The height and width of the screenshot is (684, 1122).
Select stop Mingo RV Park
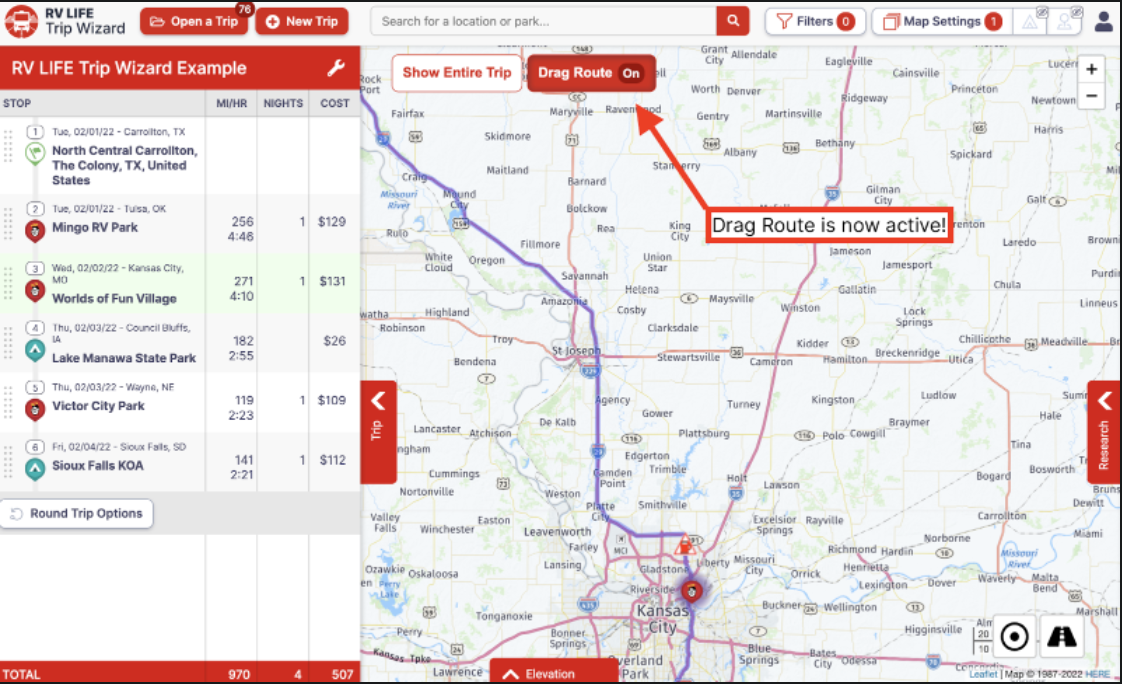(x=94, y=228)
